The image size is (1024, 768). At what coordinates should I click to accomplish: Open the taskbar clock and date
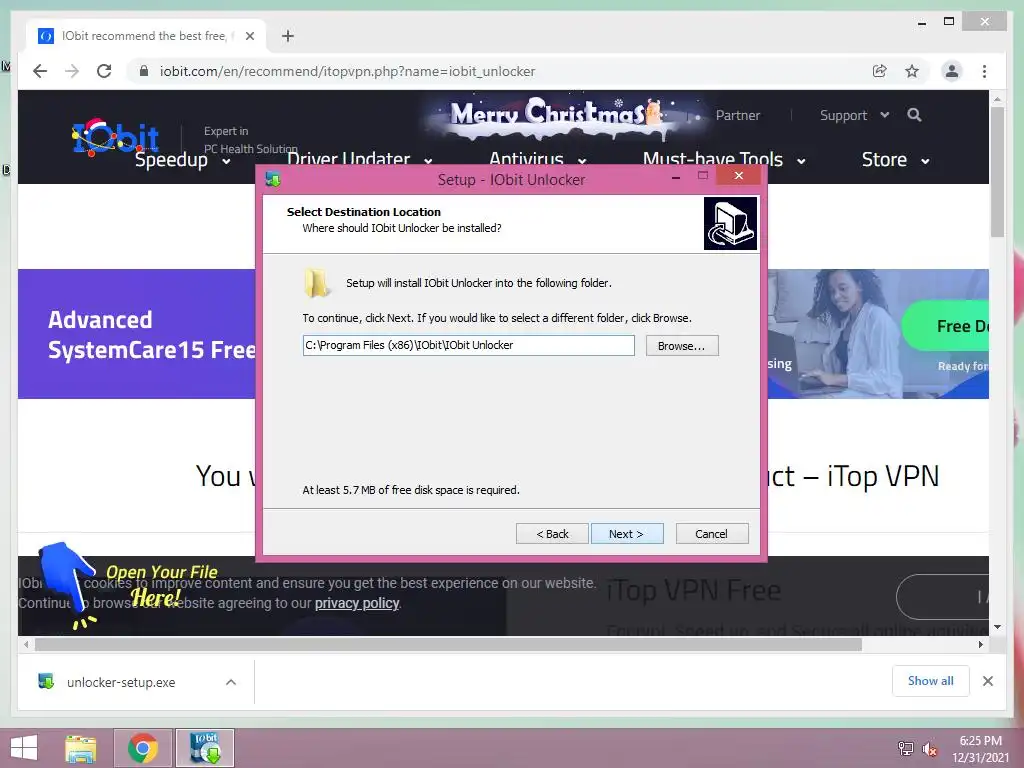[x=981, y=749]
